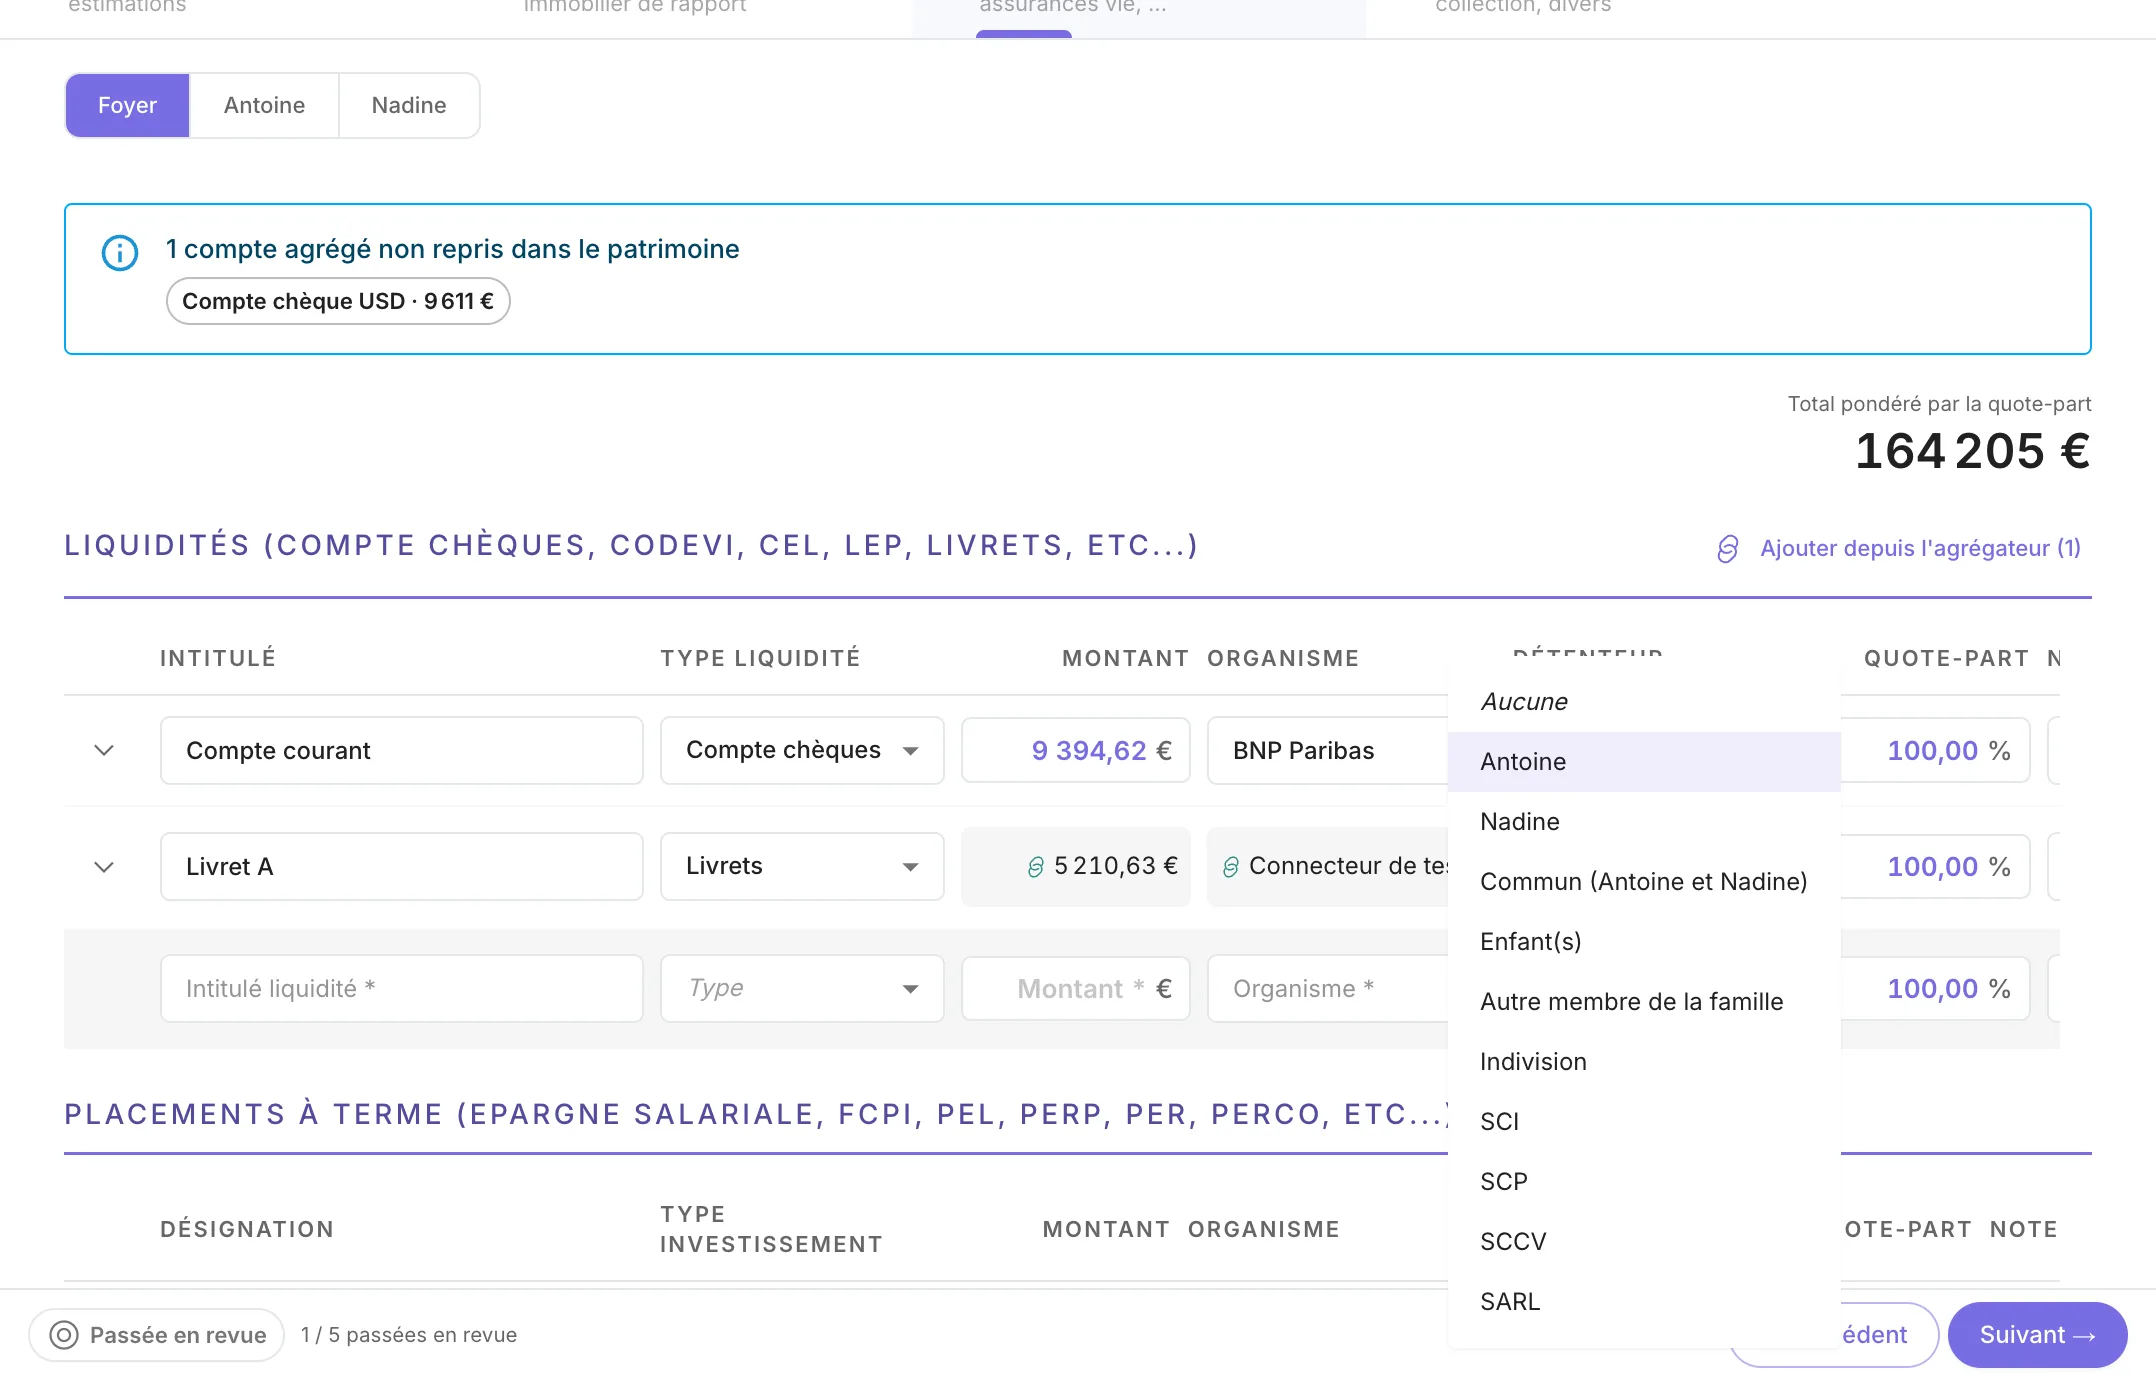This screenshot has width=2156, height=1380.
Task: Click the BNP Paribas organisme field
Action: tap(1328, 750)
